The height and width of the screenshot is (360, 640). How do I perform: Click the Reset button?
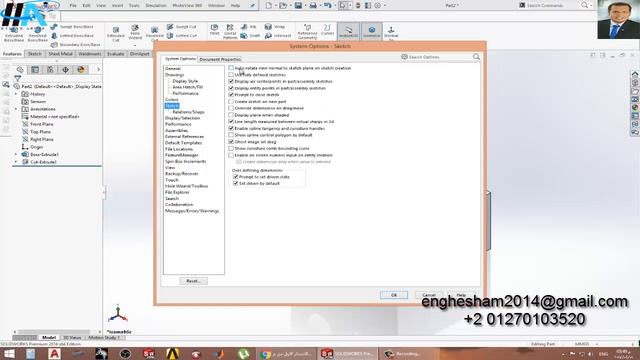point(193,281)
